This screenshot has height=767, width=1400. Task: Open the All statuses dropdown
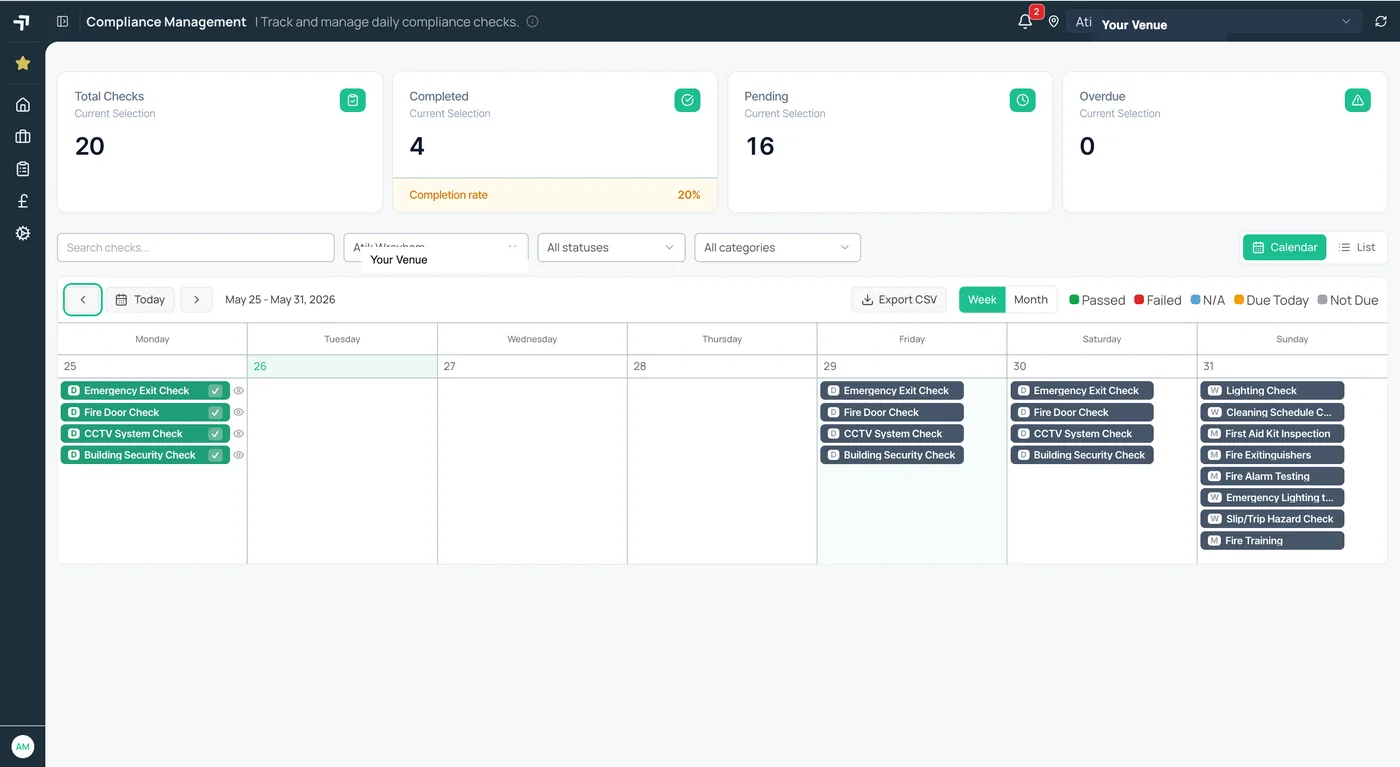(611, 247)
